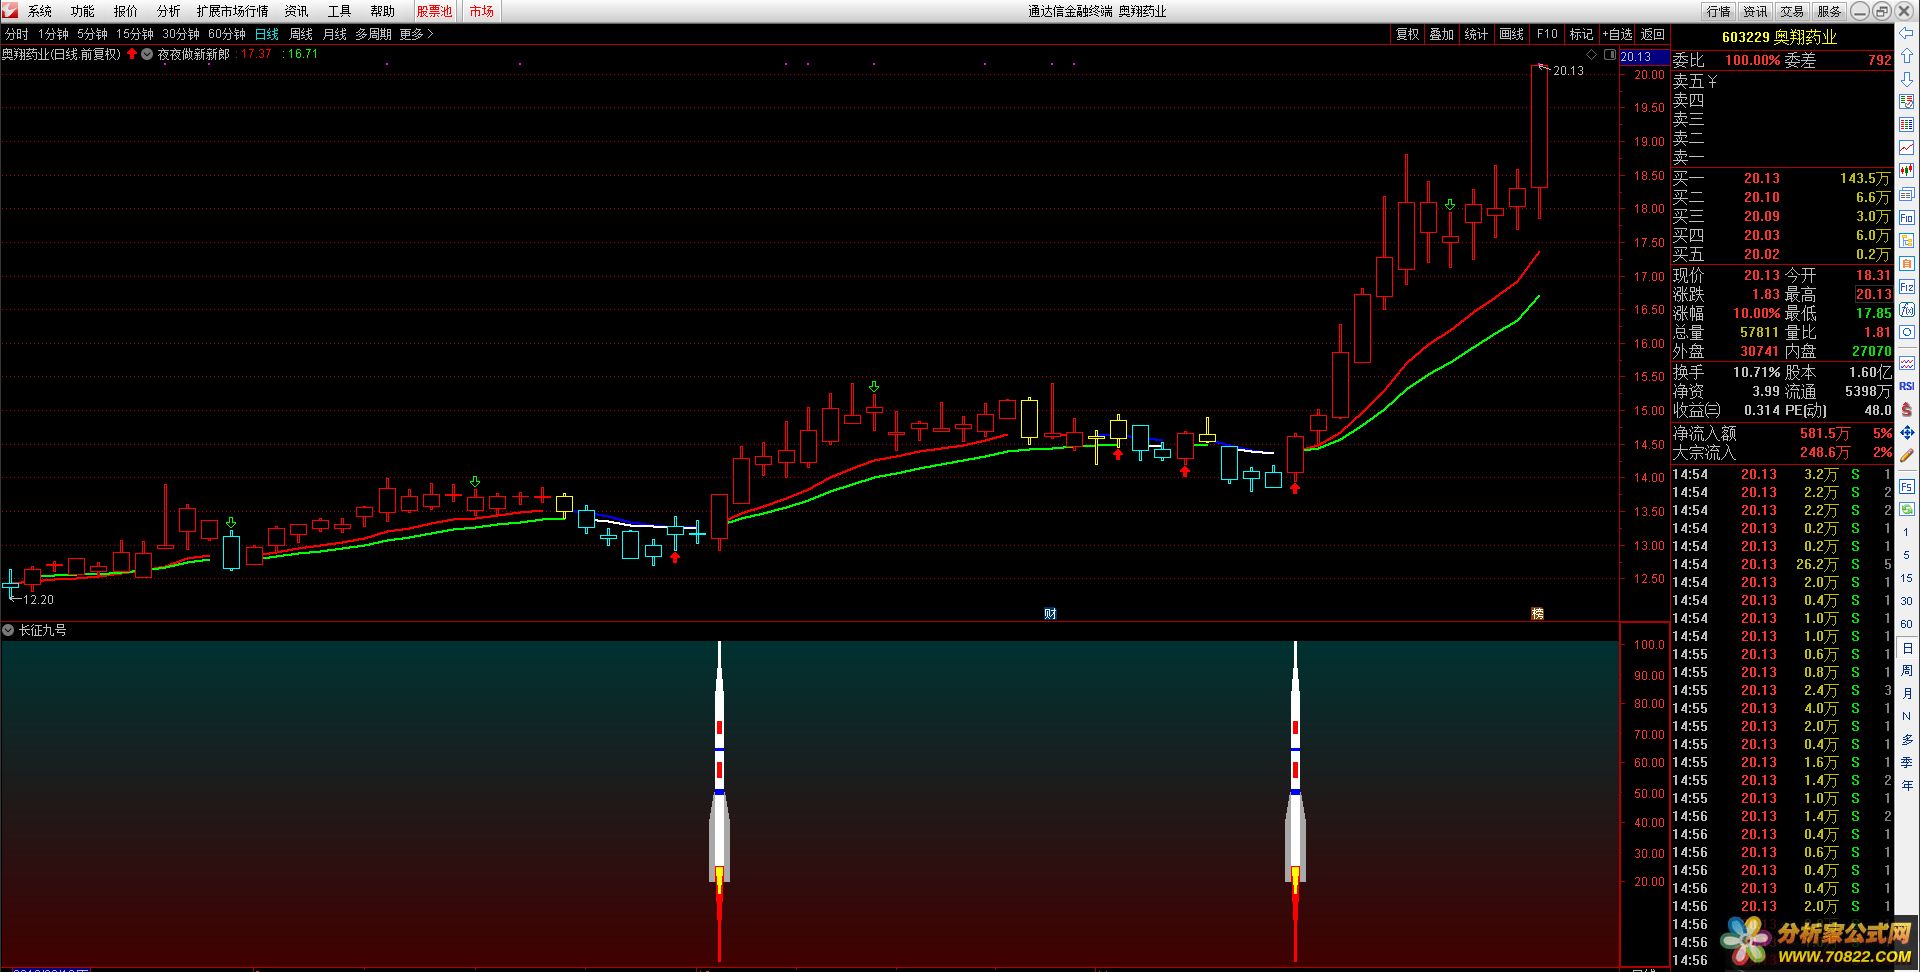This screenshot has height=972, width=1920.
Task: Open the 系统 menu
Action: click(39, 11)
